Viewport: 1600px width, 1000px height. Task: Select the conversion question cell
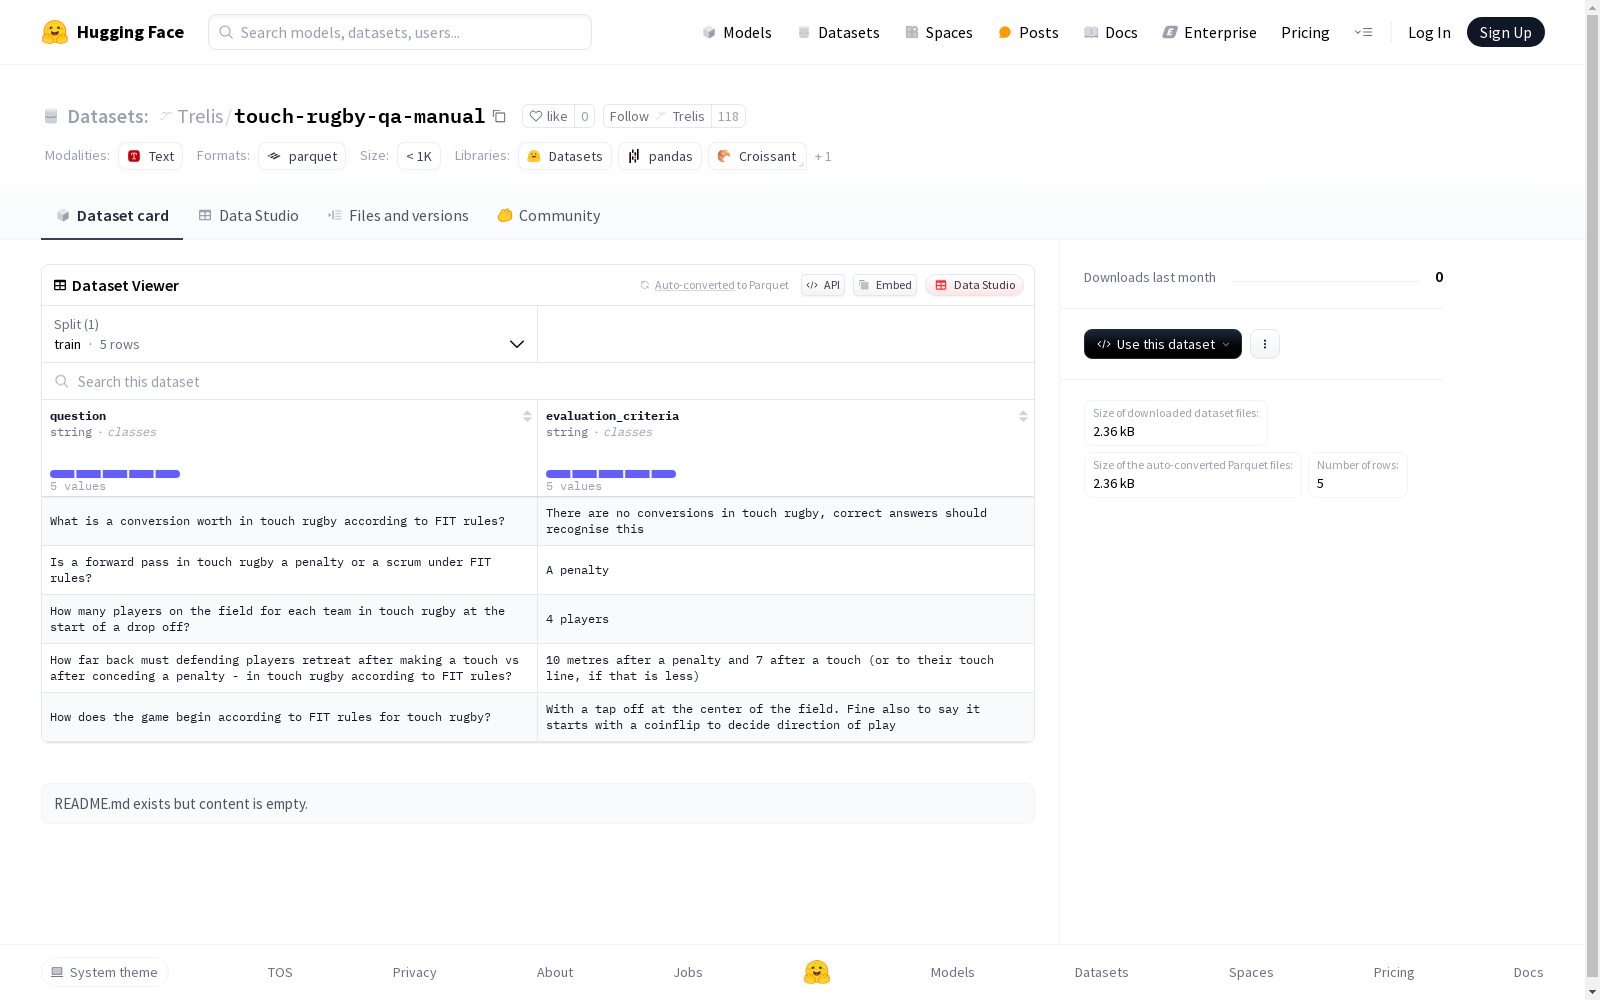tap(290, 521)
